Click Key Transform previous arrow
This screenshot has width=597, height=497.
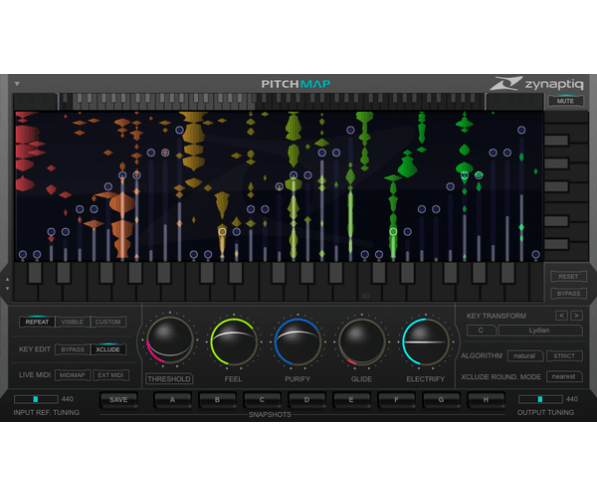point(562,315)
